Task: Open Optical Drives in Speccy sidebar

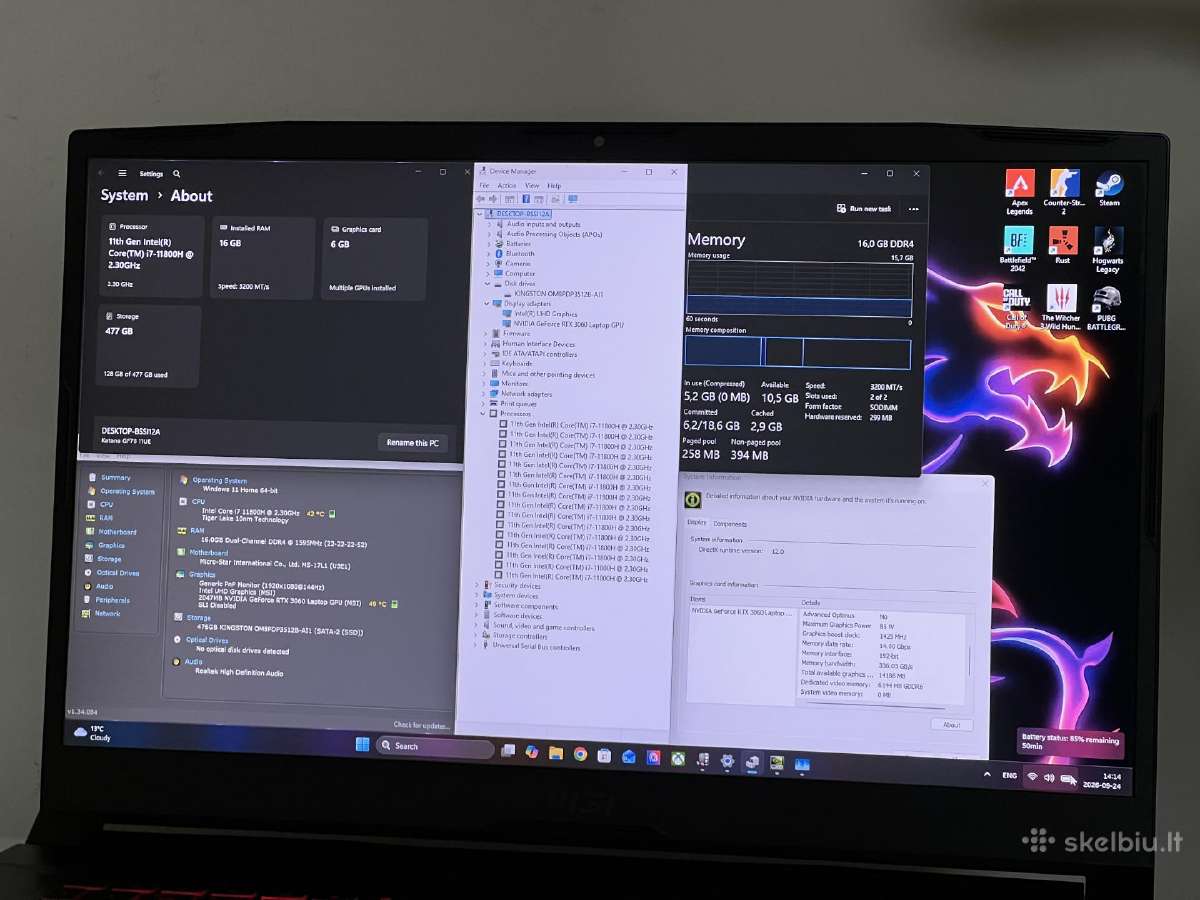Action: [x=112, y=573]
